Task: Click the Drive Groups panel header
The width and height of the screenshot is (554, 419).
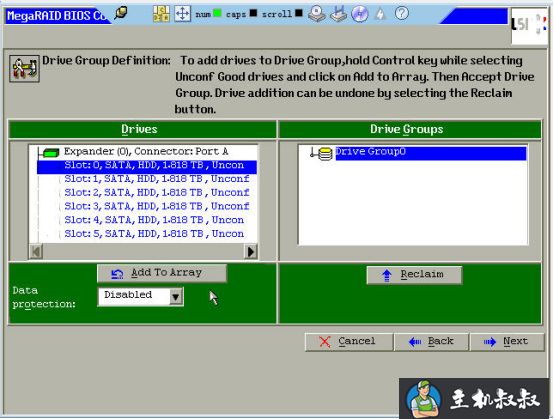Action: coord(410,129)
